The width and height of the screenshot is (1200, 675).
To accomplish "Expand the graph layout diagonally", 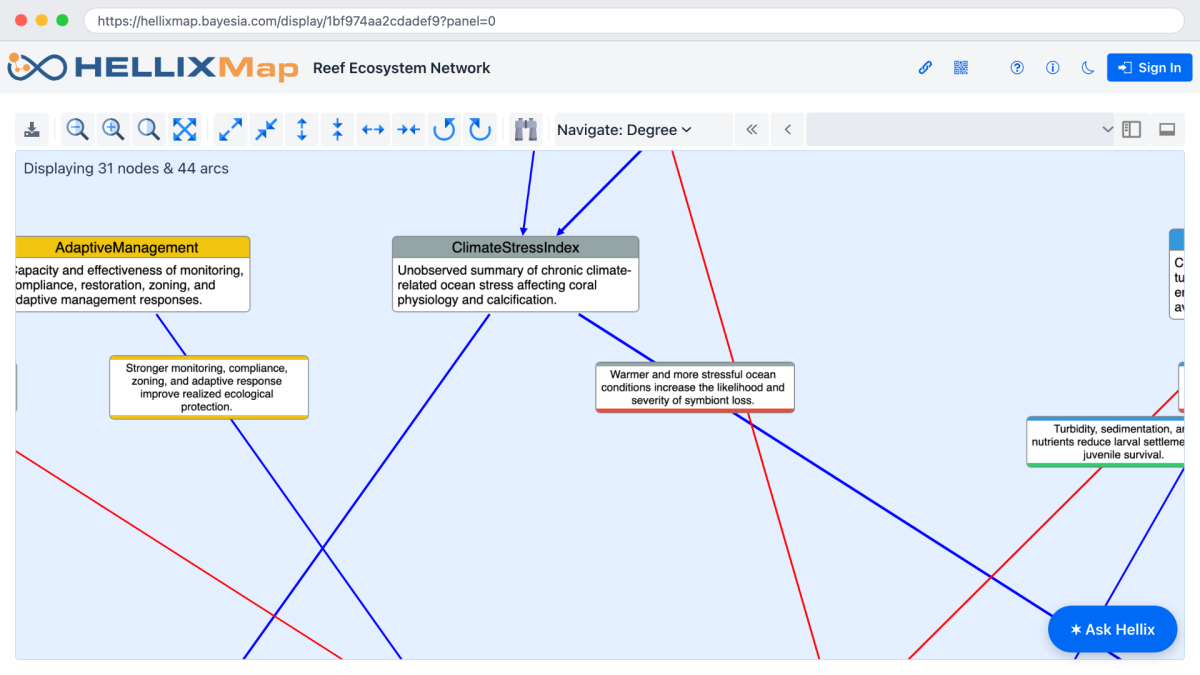I will pos(230,129).
